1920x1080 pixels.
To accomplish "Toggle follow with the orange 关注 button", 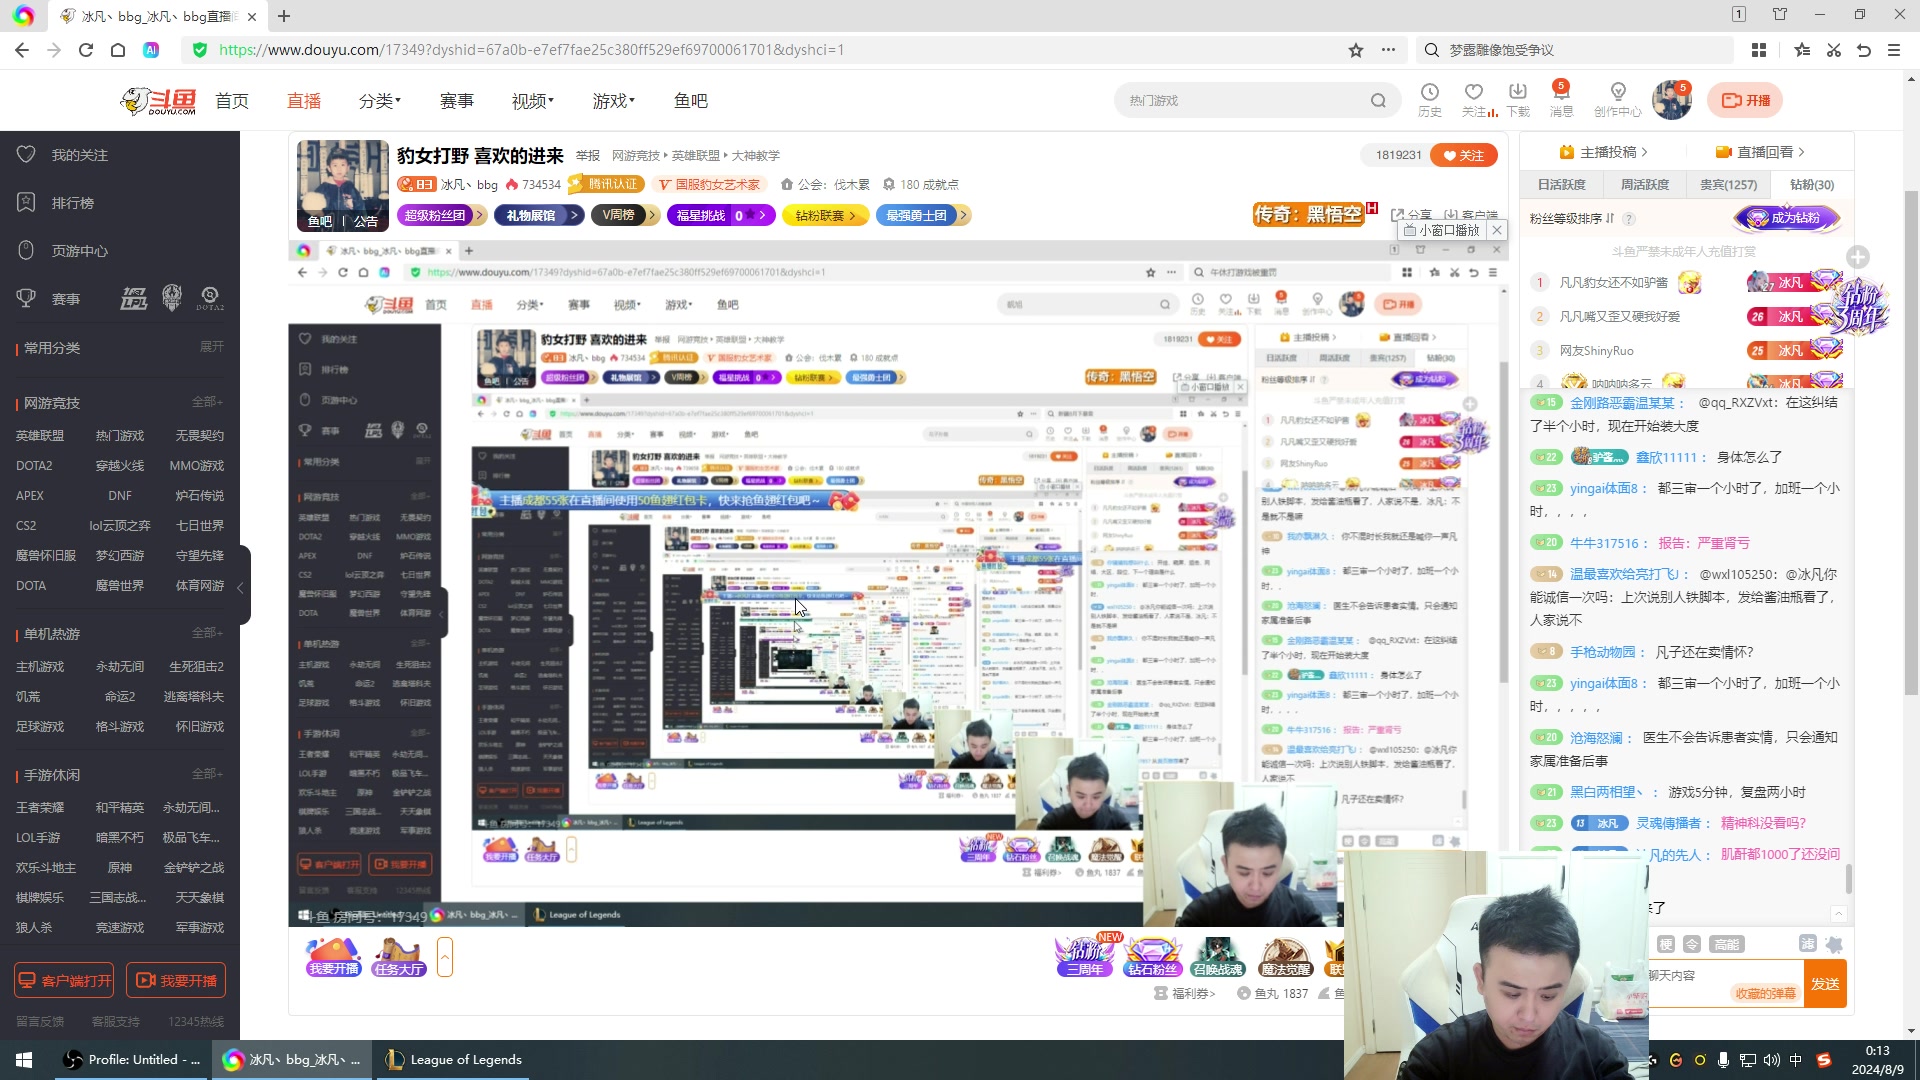I will coord(1464,155).
